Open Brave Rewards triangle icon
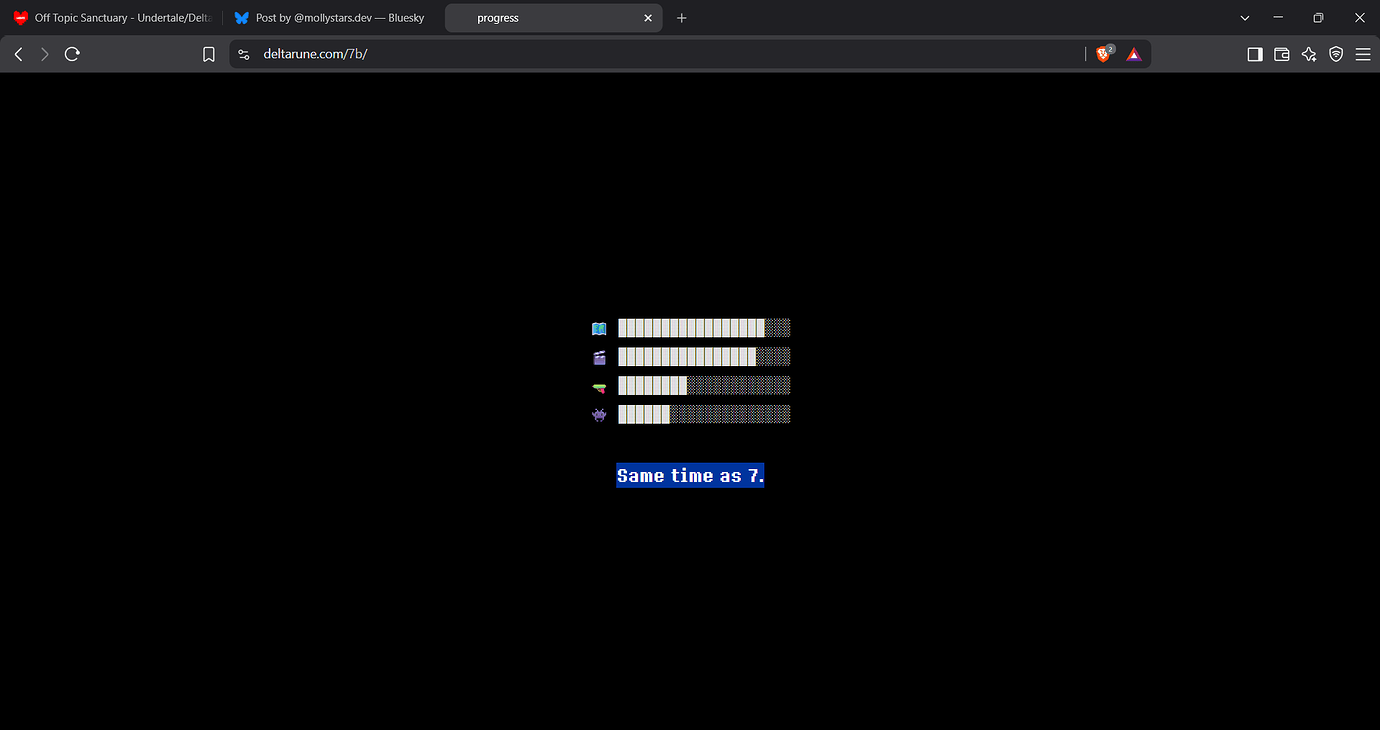 [x=1134, y=55]
